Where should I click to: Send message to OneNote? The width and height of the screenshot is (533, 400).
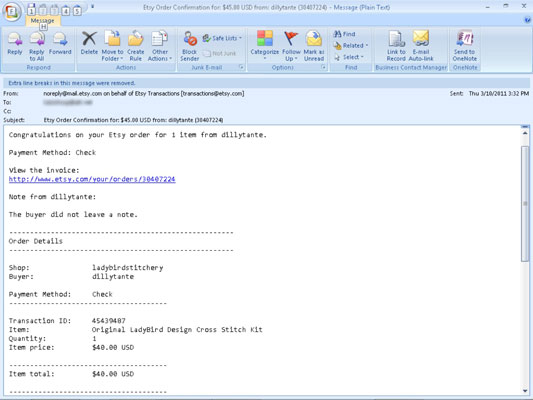point(465,46)
